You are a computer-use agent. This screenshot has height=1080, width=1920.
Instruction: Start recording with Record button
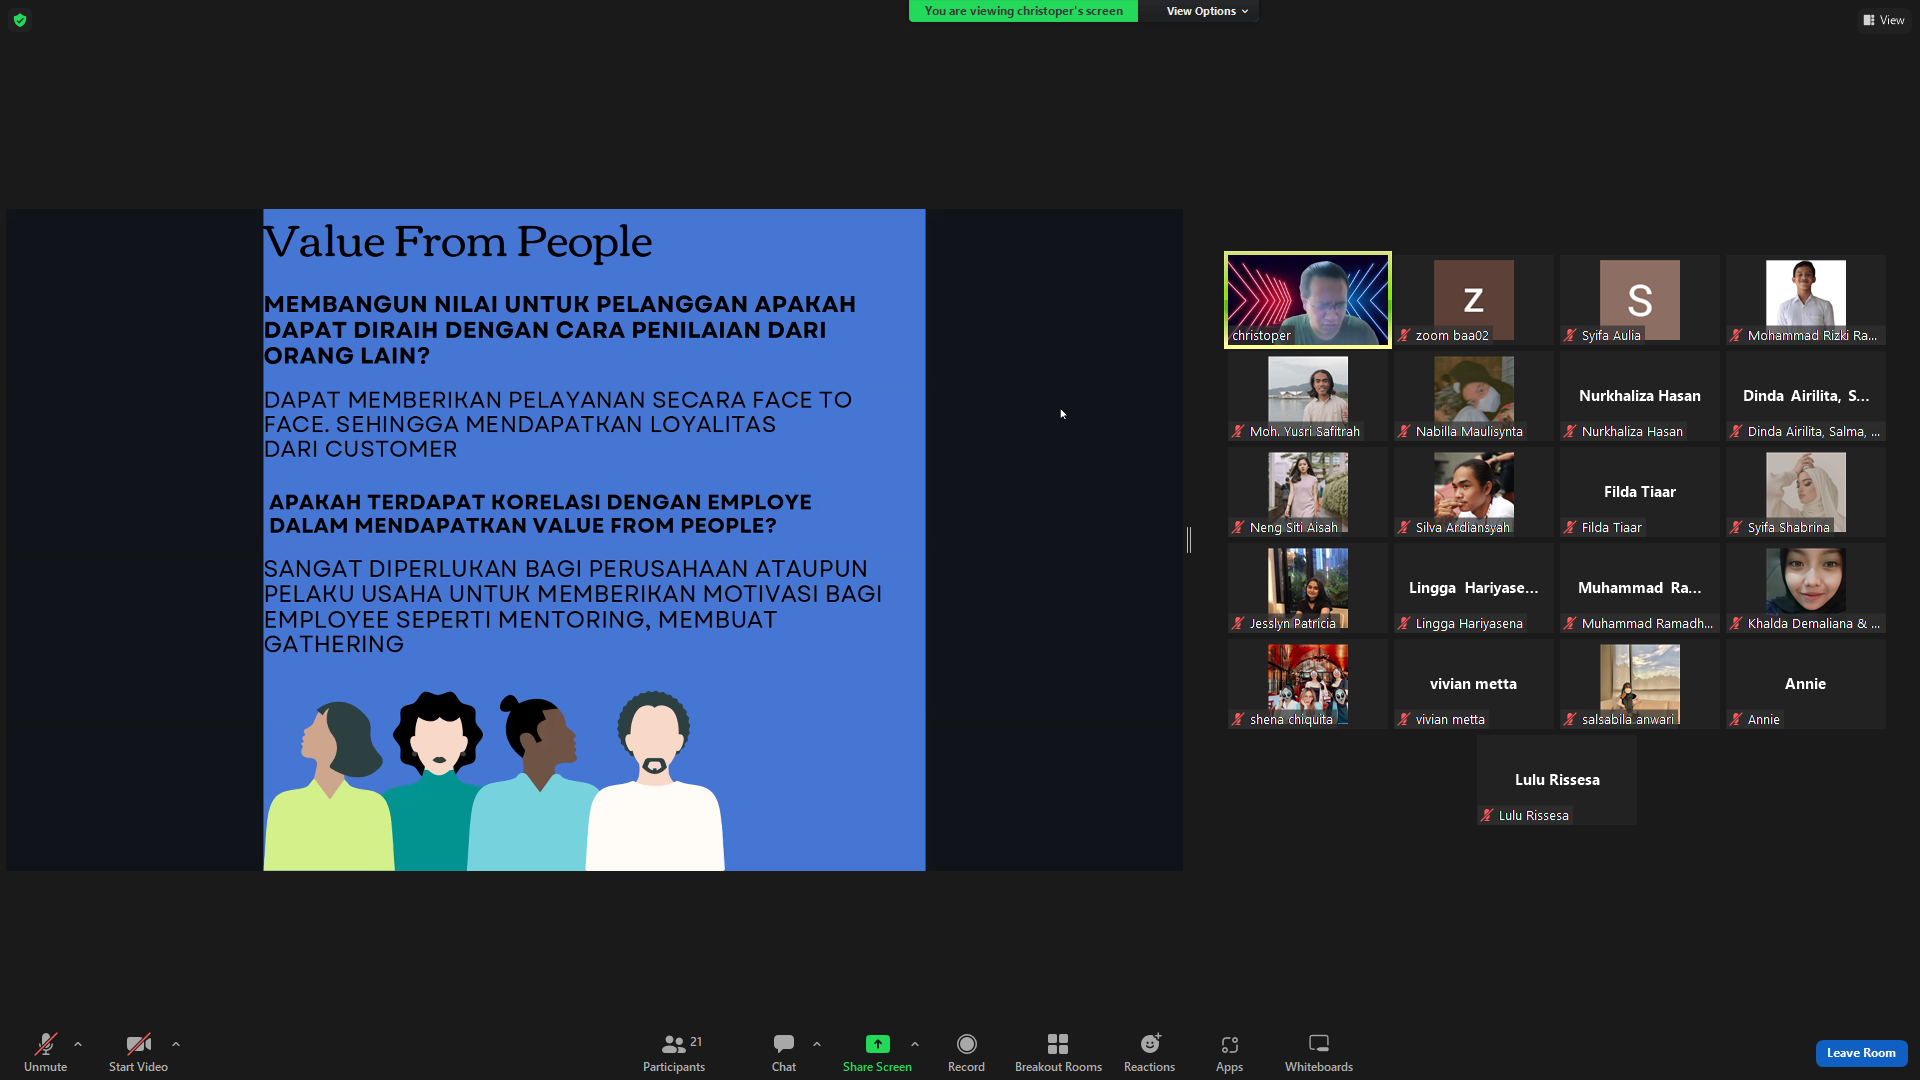pos(966,1052)
